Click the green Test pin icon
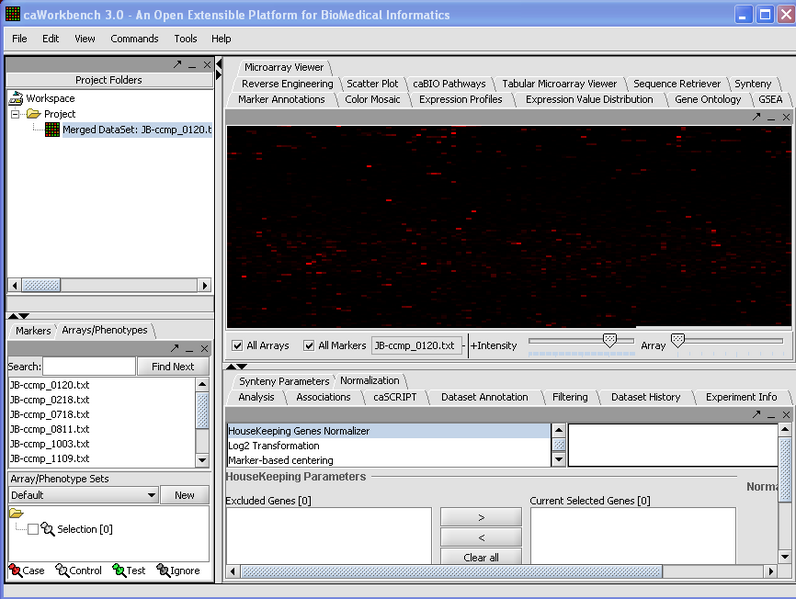Image resolution: width=796 pixels, height=599 pixels. (x=118, y=570)
